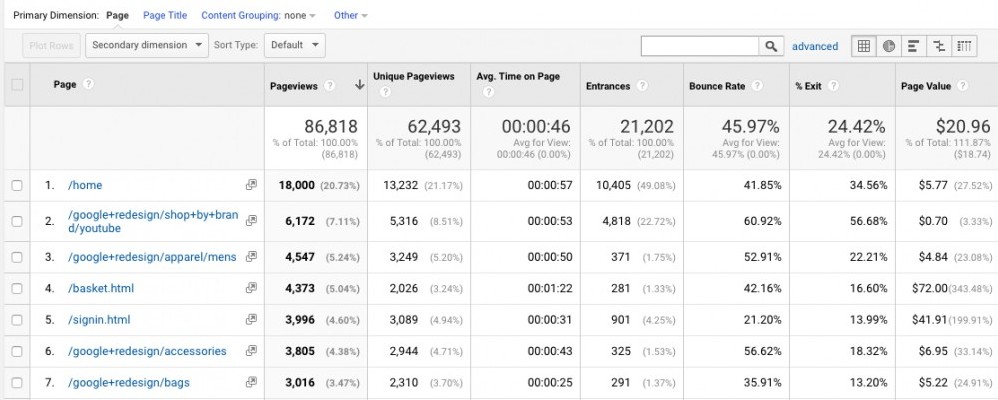Open the /google+redesign/accessories link

click(147, 351)
